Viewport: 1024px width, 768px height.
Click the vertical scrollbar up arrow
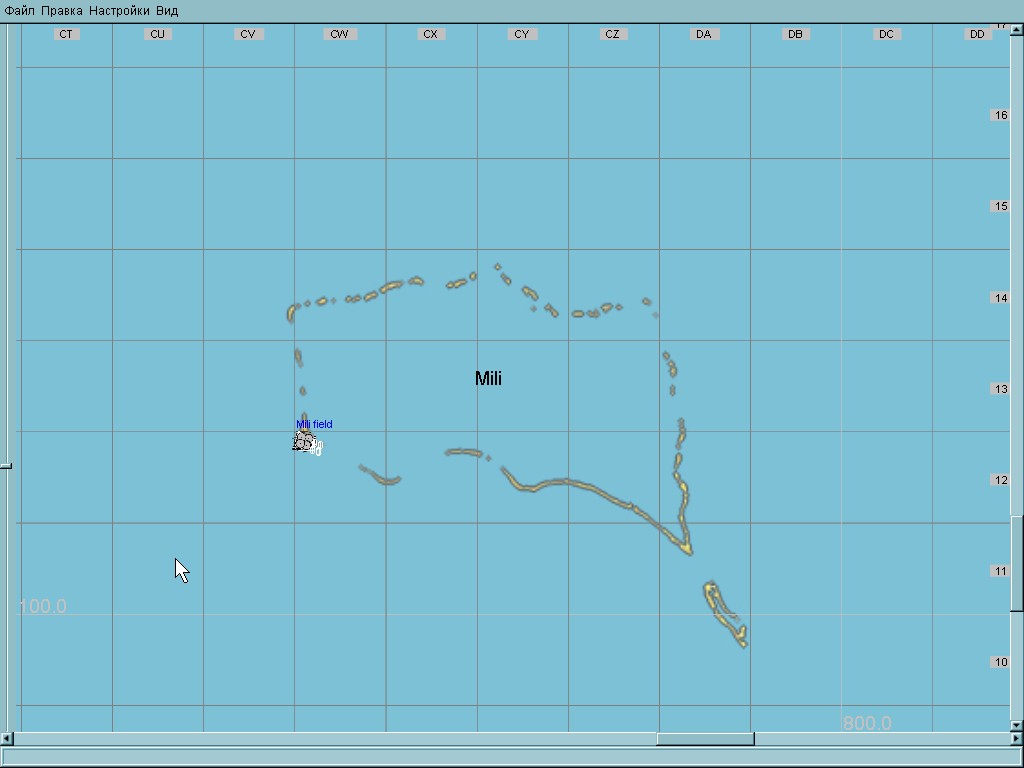click(x=1016, y=30)
